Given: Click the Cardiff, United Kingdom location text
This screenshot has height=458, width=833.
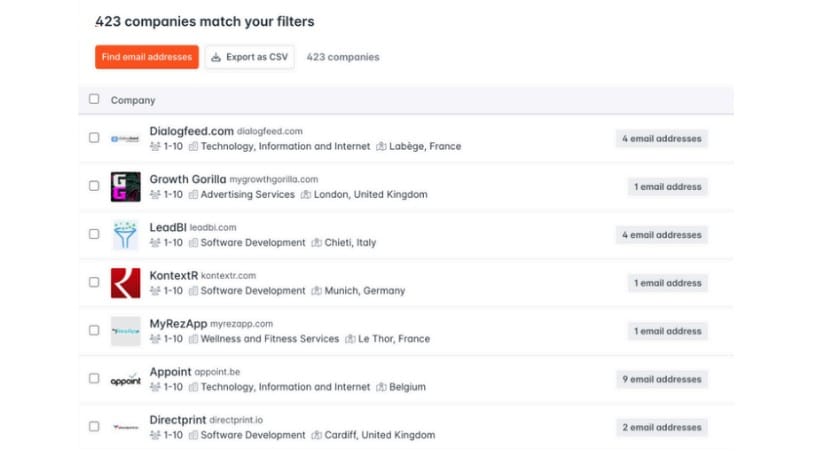Looking at the screenshot, I should [x=380, y=435].
